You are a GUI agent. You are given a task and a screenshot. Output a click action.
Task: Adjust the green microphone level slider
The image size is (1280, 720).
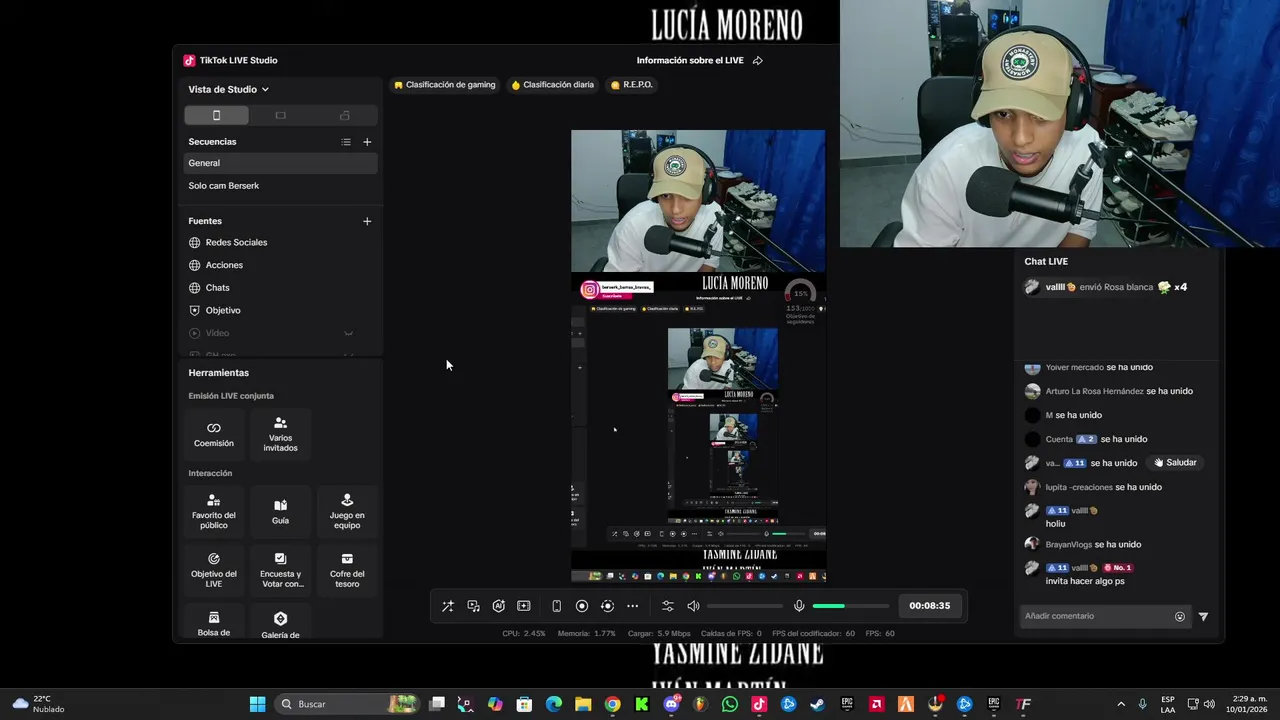click(850, 606)
